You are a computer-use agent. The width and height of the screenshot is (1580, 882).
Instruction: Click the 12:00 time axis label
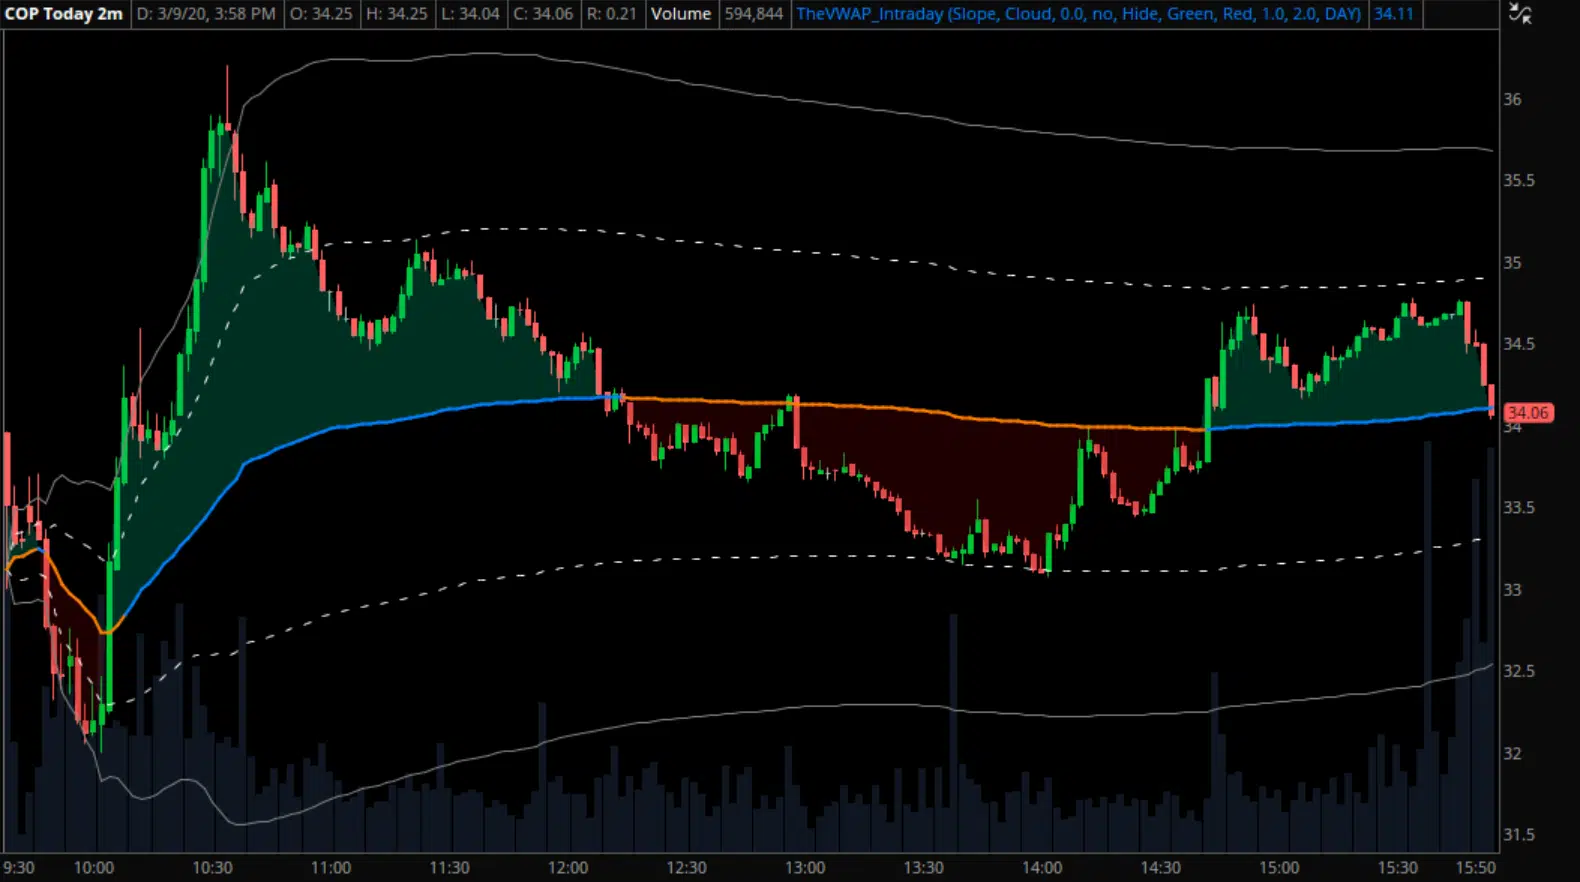coord(568,868)
